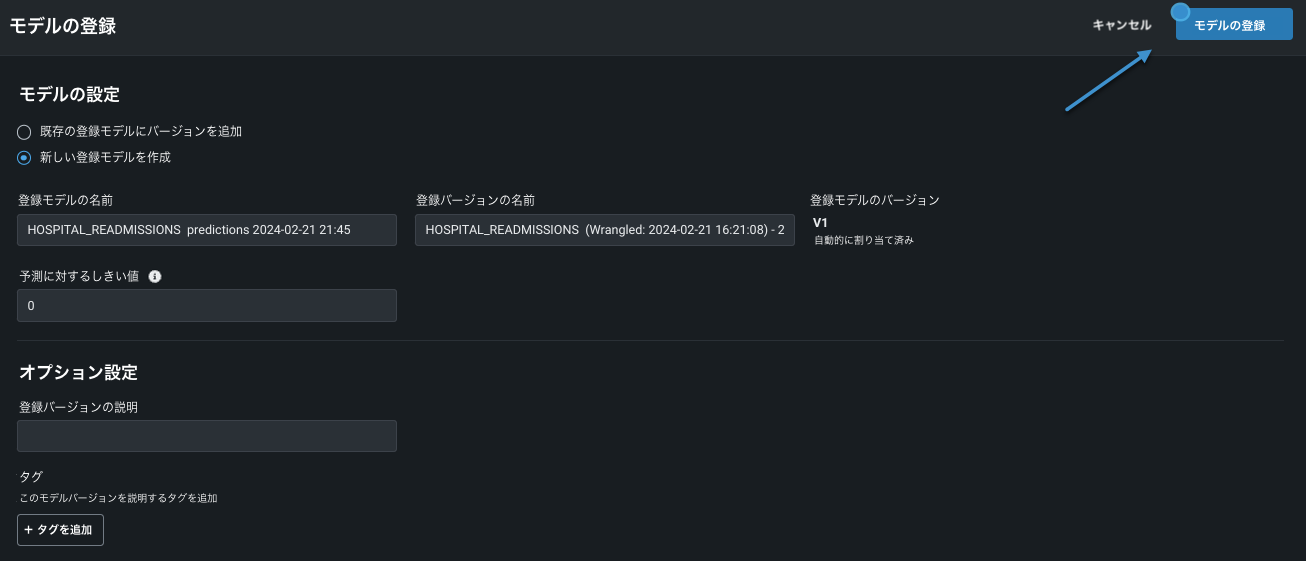Click the モデルの設定 section heading

tap(69, 95)
